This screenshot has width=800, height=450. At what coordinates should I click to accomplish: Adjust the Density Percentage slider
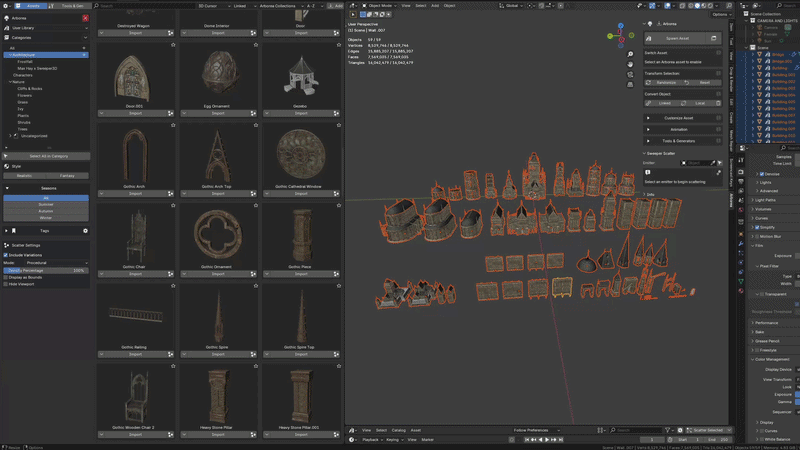tap(46, 270)
